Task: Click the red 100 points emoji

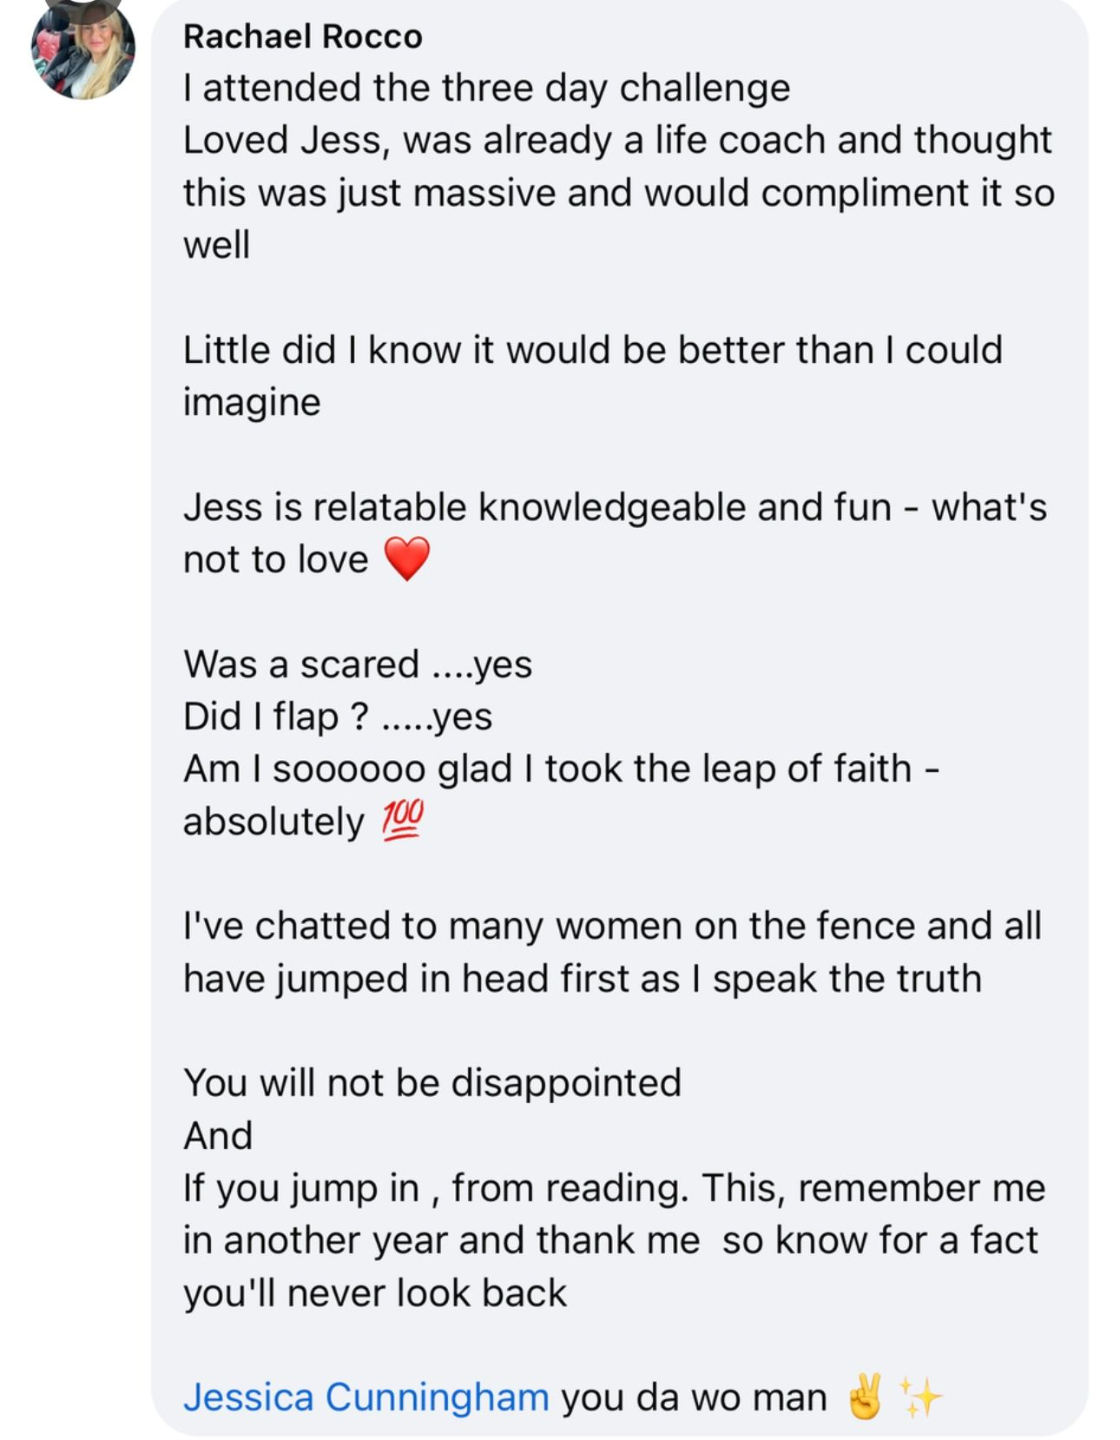Action: 403,820
